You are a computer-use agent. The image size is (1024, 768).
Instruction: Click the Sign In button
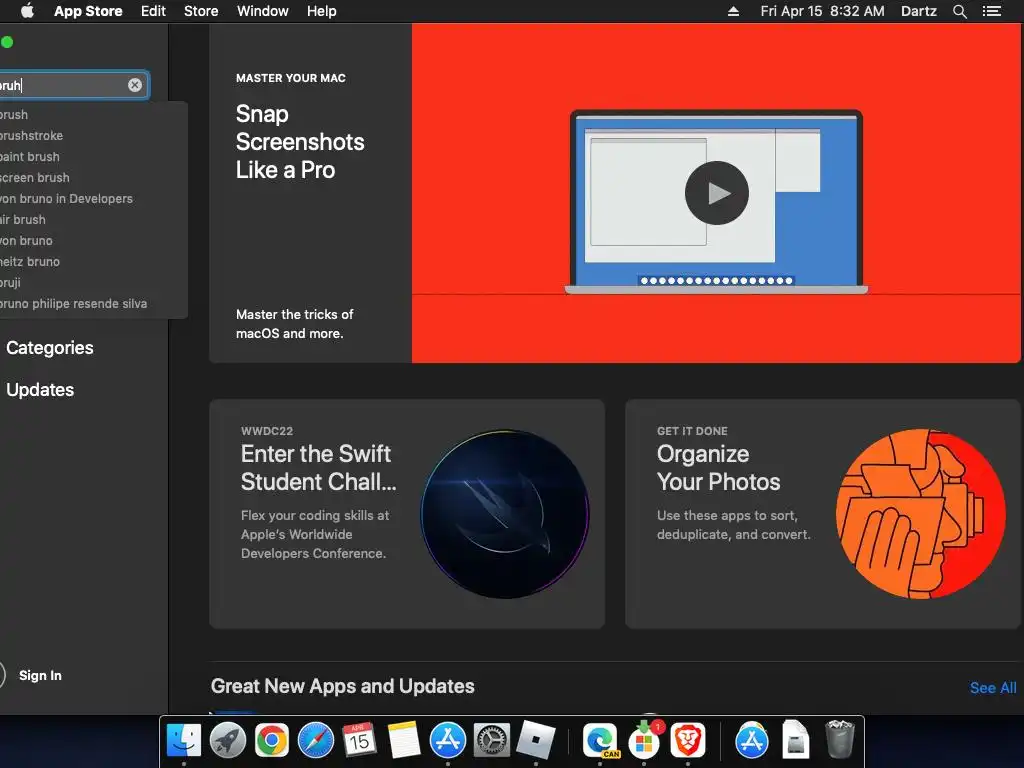click(40, 675)
